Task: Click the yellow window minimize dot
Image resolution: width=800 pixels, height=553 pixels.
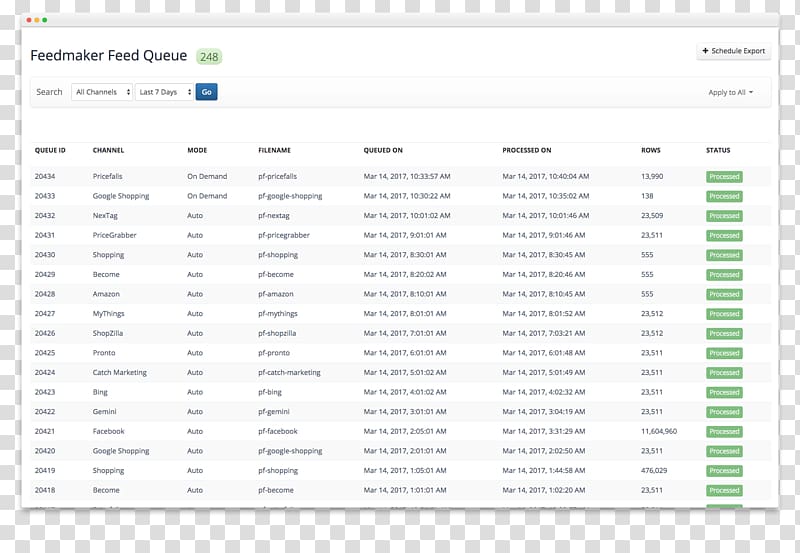Action: coord(37,20)
